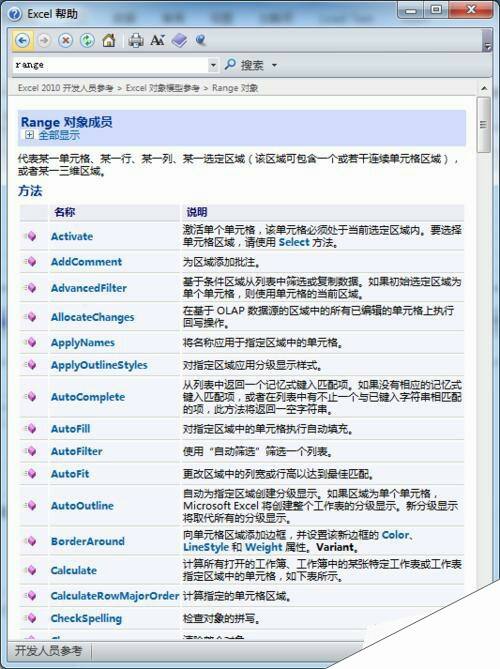This screenshot has width=500, height=669.
Task: Click the 说明 column header
Action: click(197, 212)
